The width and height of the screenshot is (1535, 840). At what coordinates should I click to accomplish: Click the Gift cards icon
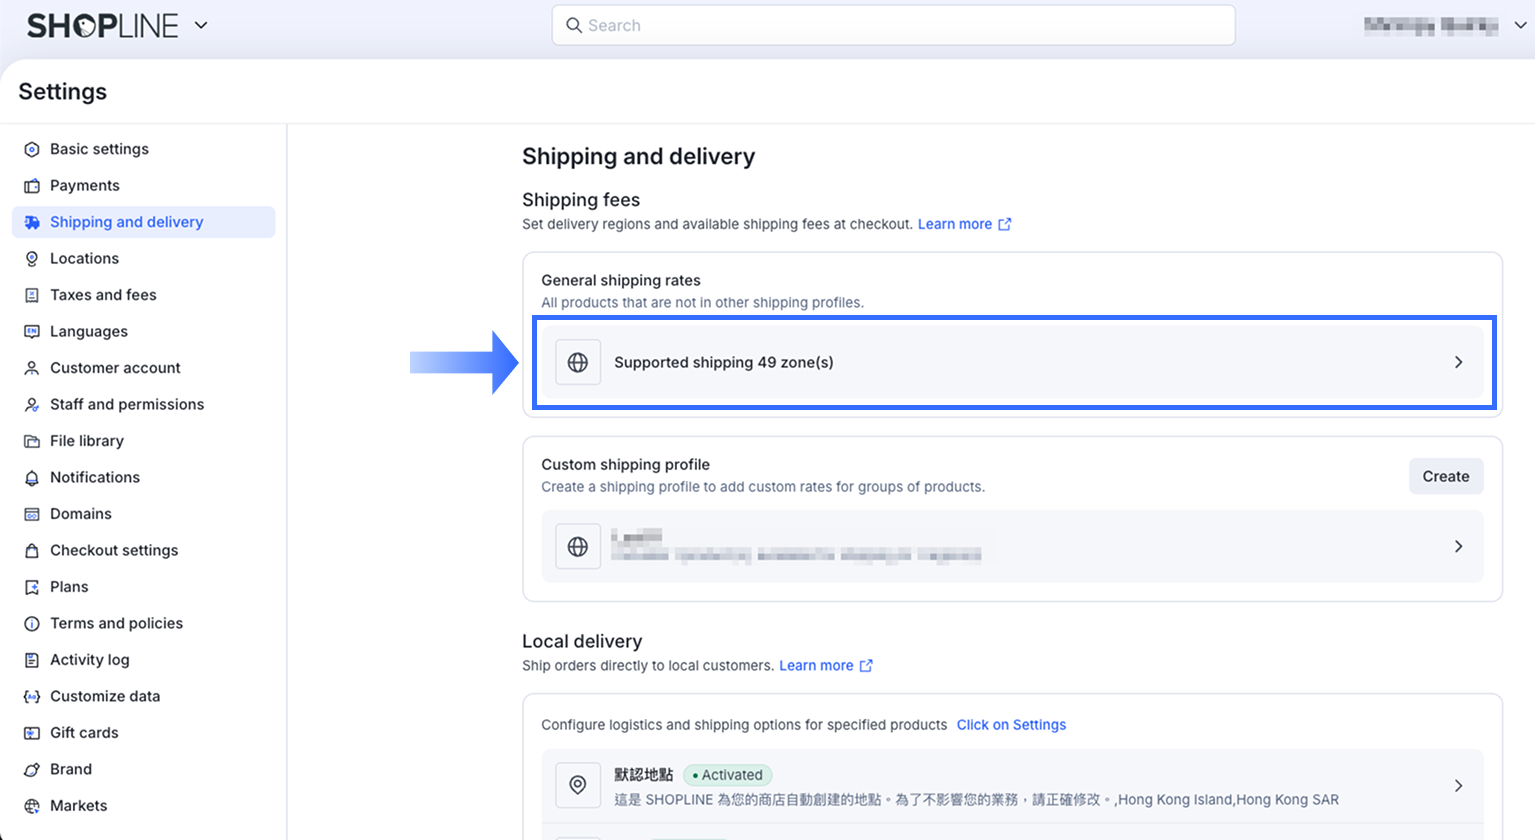pos(32,733)
